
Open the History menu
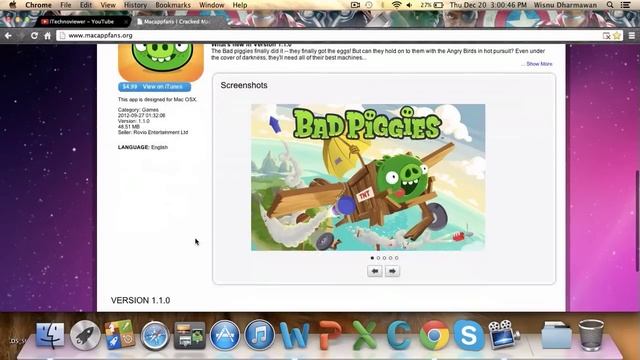pos(135,5)
